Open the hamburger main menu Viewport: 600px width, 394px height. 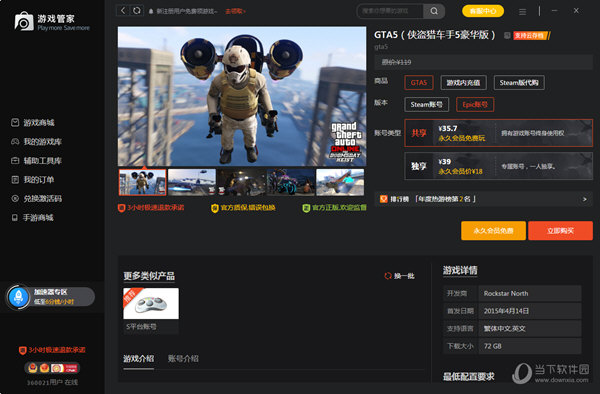(522, 12)
